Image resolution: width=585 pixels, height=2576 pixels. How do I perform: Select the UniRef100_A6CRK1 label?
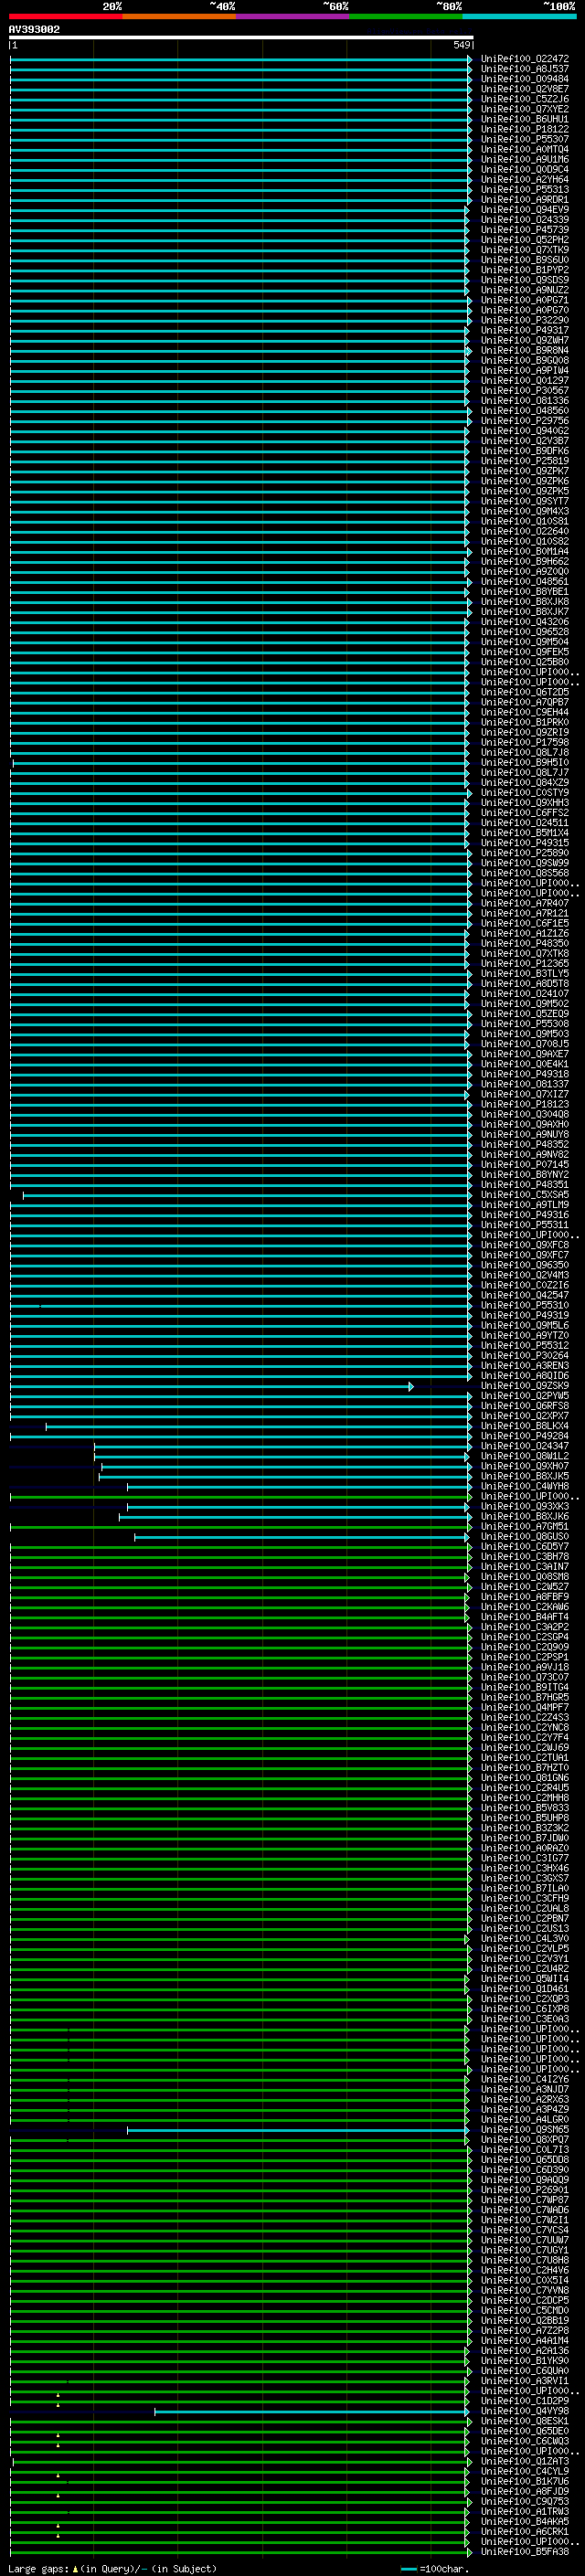coord(525,2532)
